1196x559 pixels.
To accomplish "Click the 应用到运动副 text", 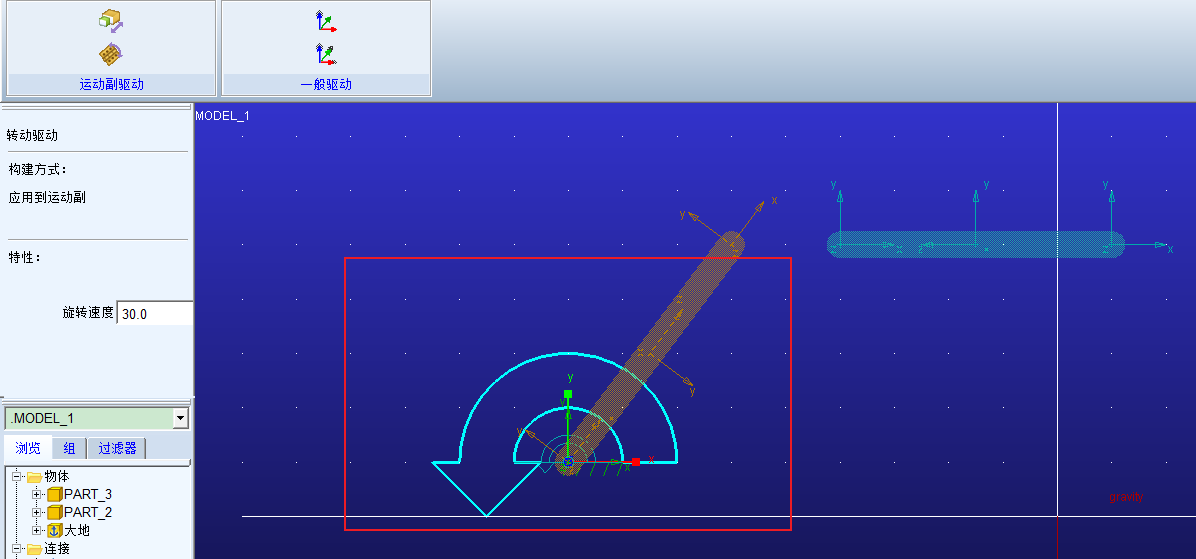I will point(47,198).
